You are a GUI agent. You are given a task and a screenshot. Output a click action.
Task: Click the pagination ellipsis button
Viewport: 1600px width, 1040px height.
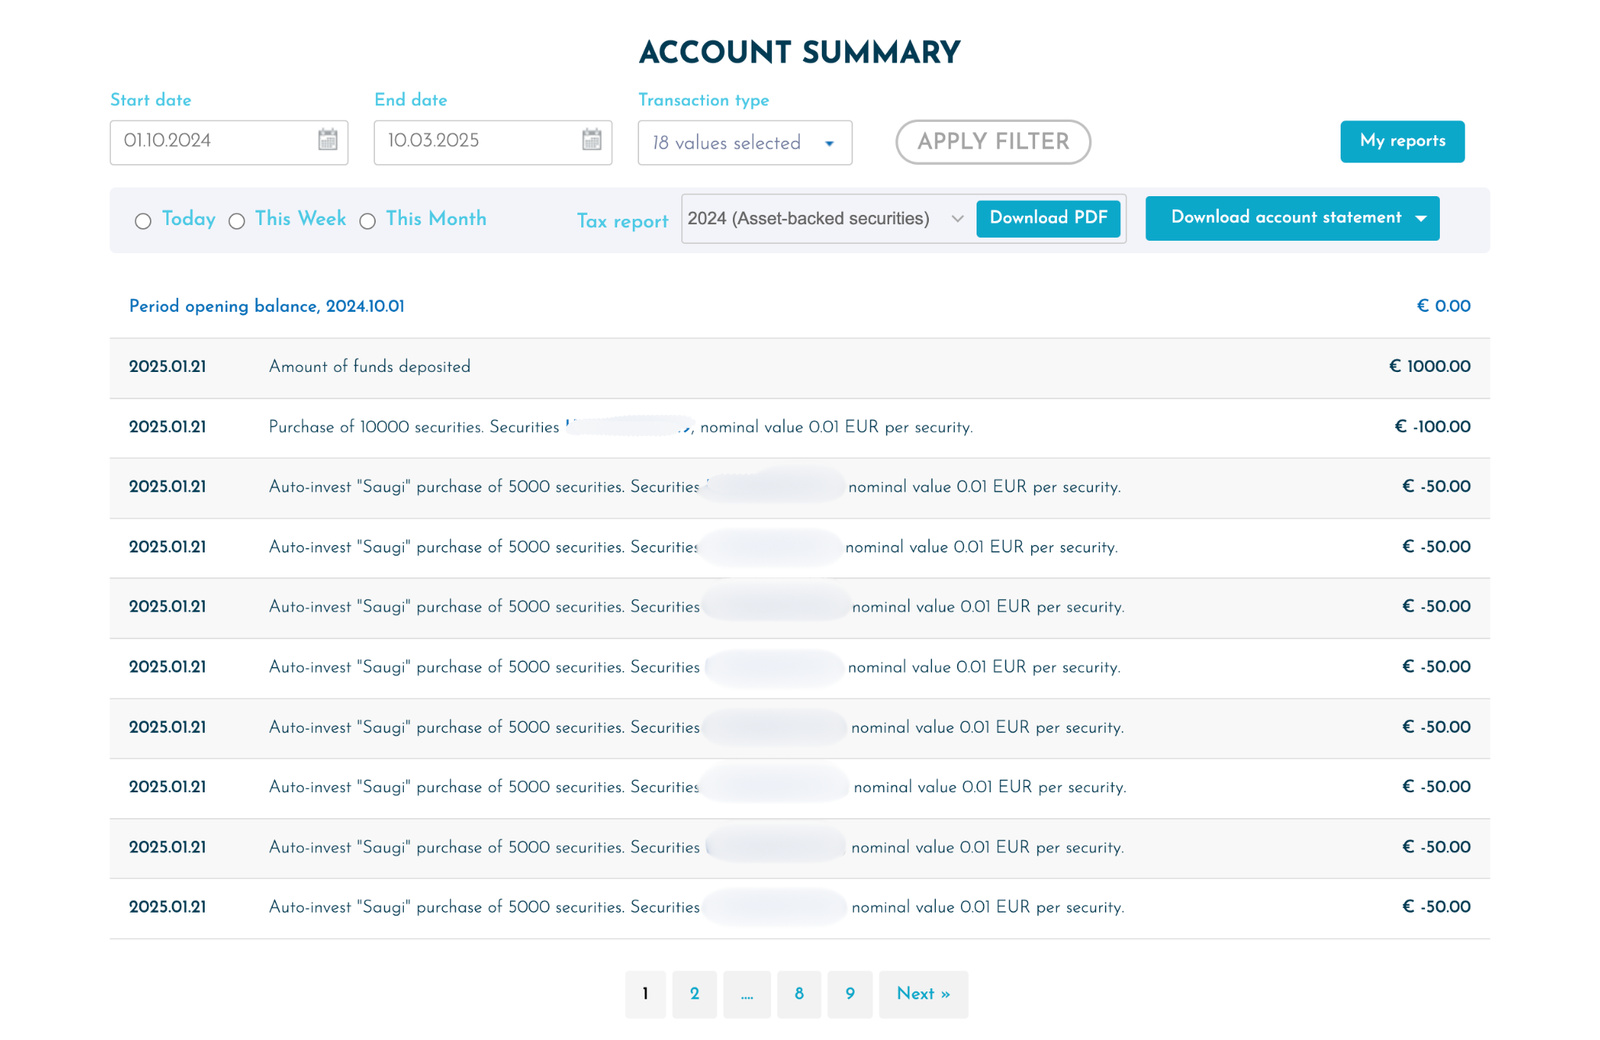747,994
